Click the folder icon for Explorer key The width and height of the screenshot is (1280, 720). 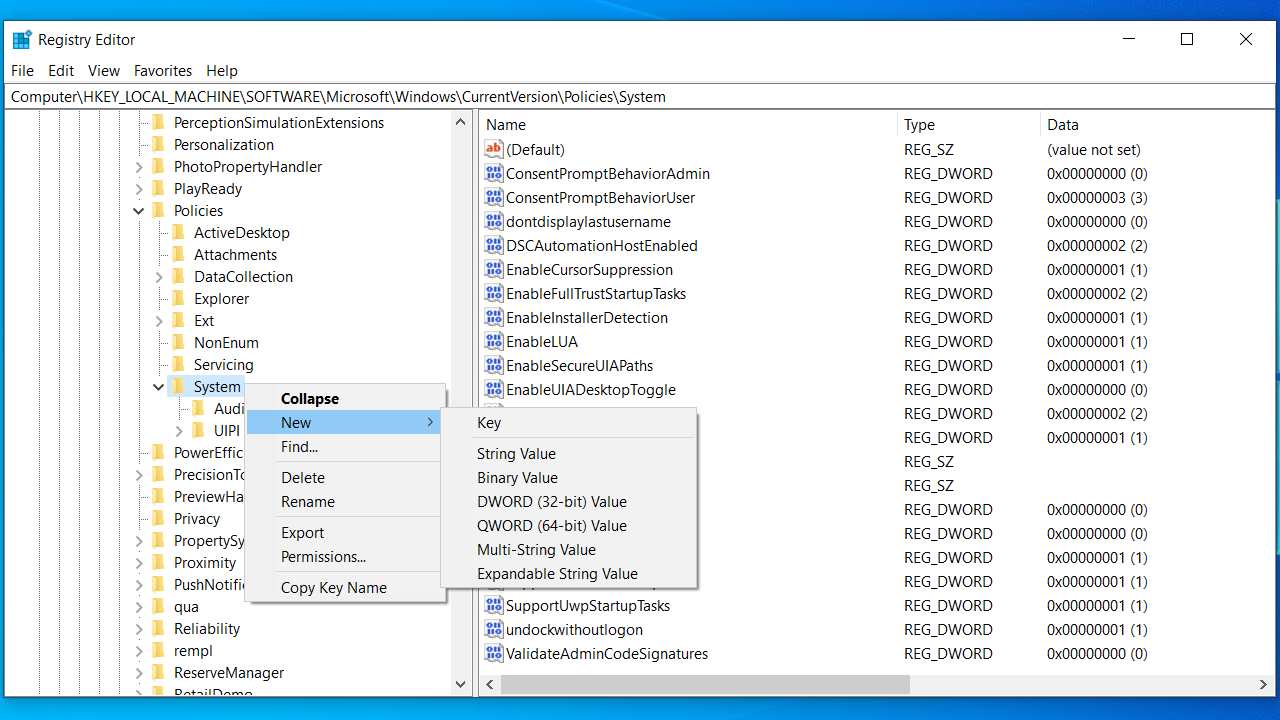click(178, 299)
